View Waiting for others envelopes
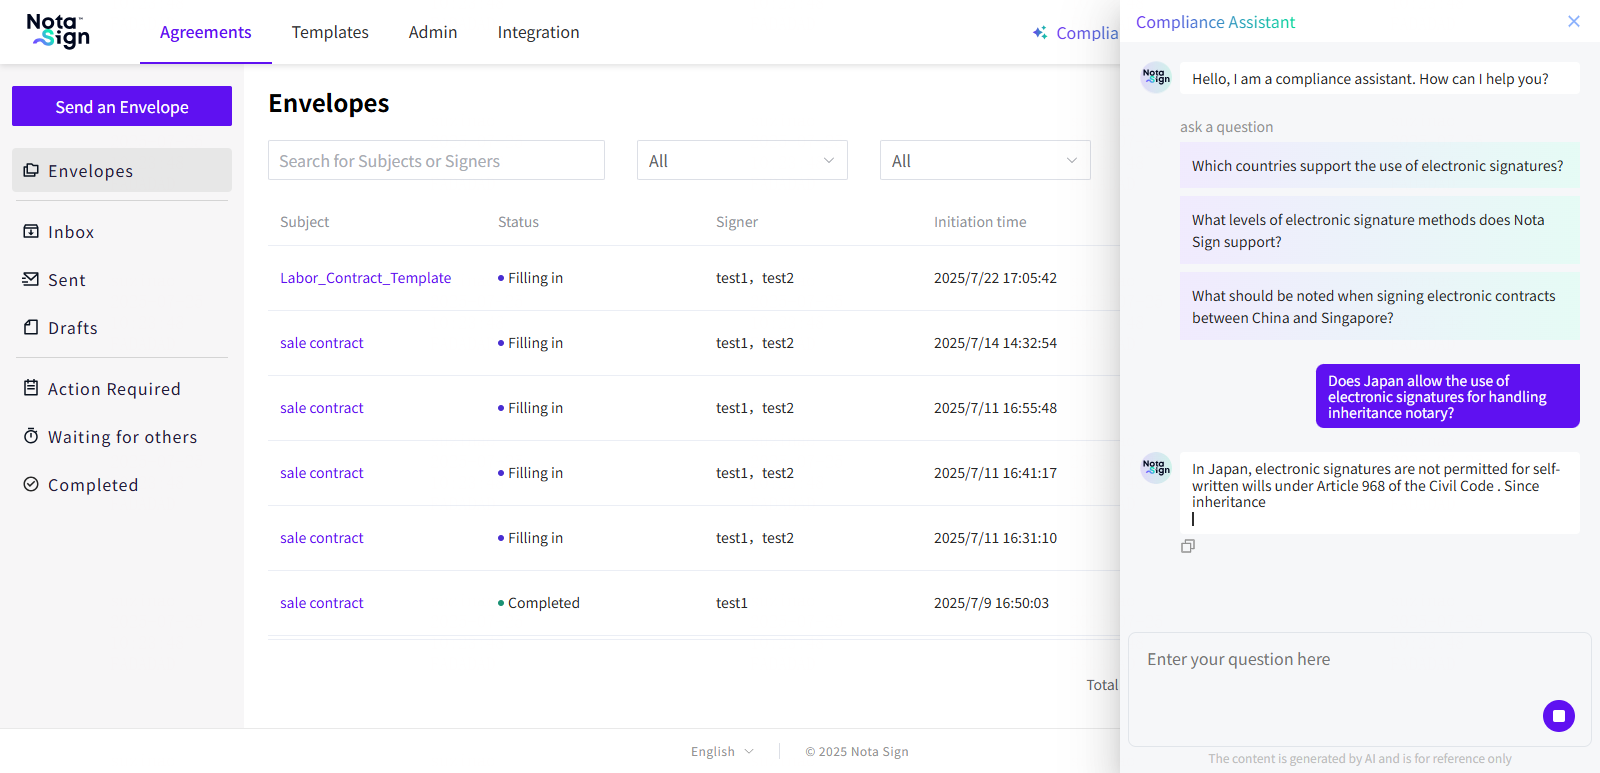The image size is (1600, 773). [x=121, y=437]
